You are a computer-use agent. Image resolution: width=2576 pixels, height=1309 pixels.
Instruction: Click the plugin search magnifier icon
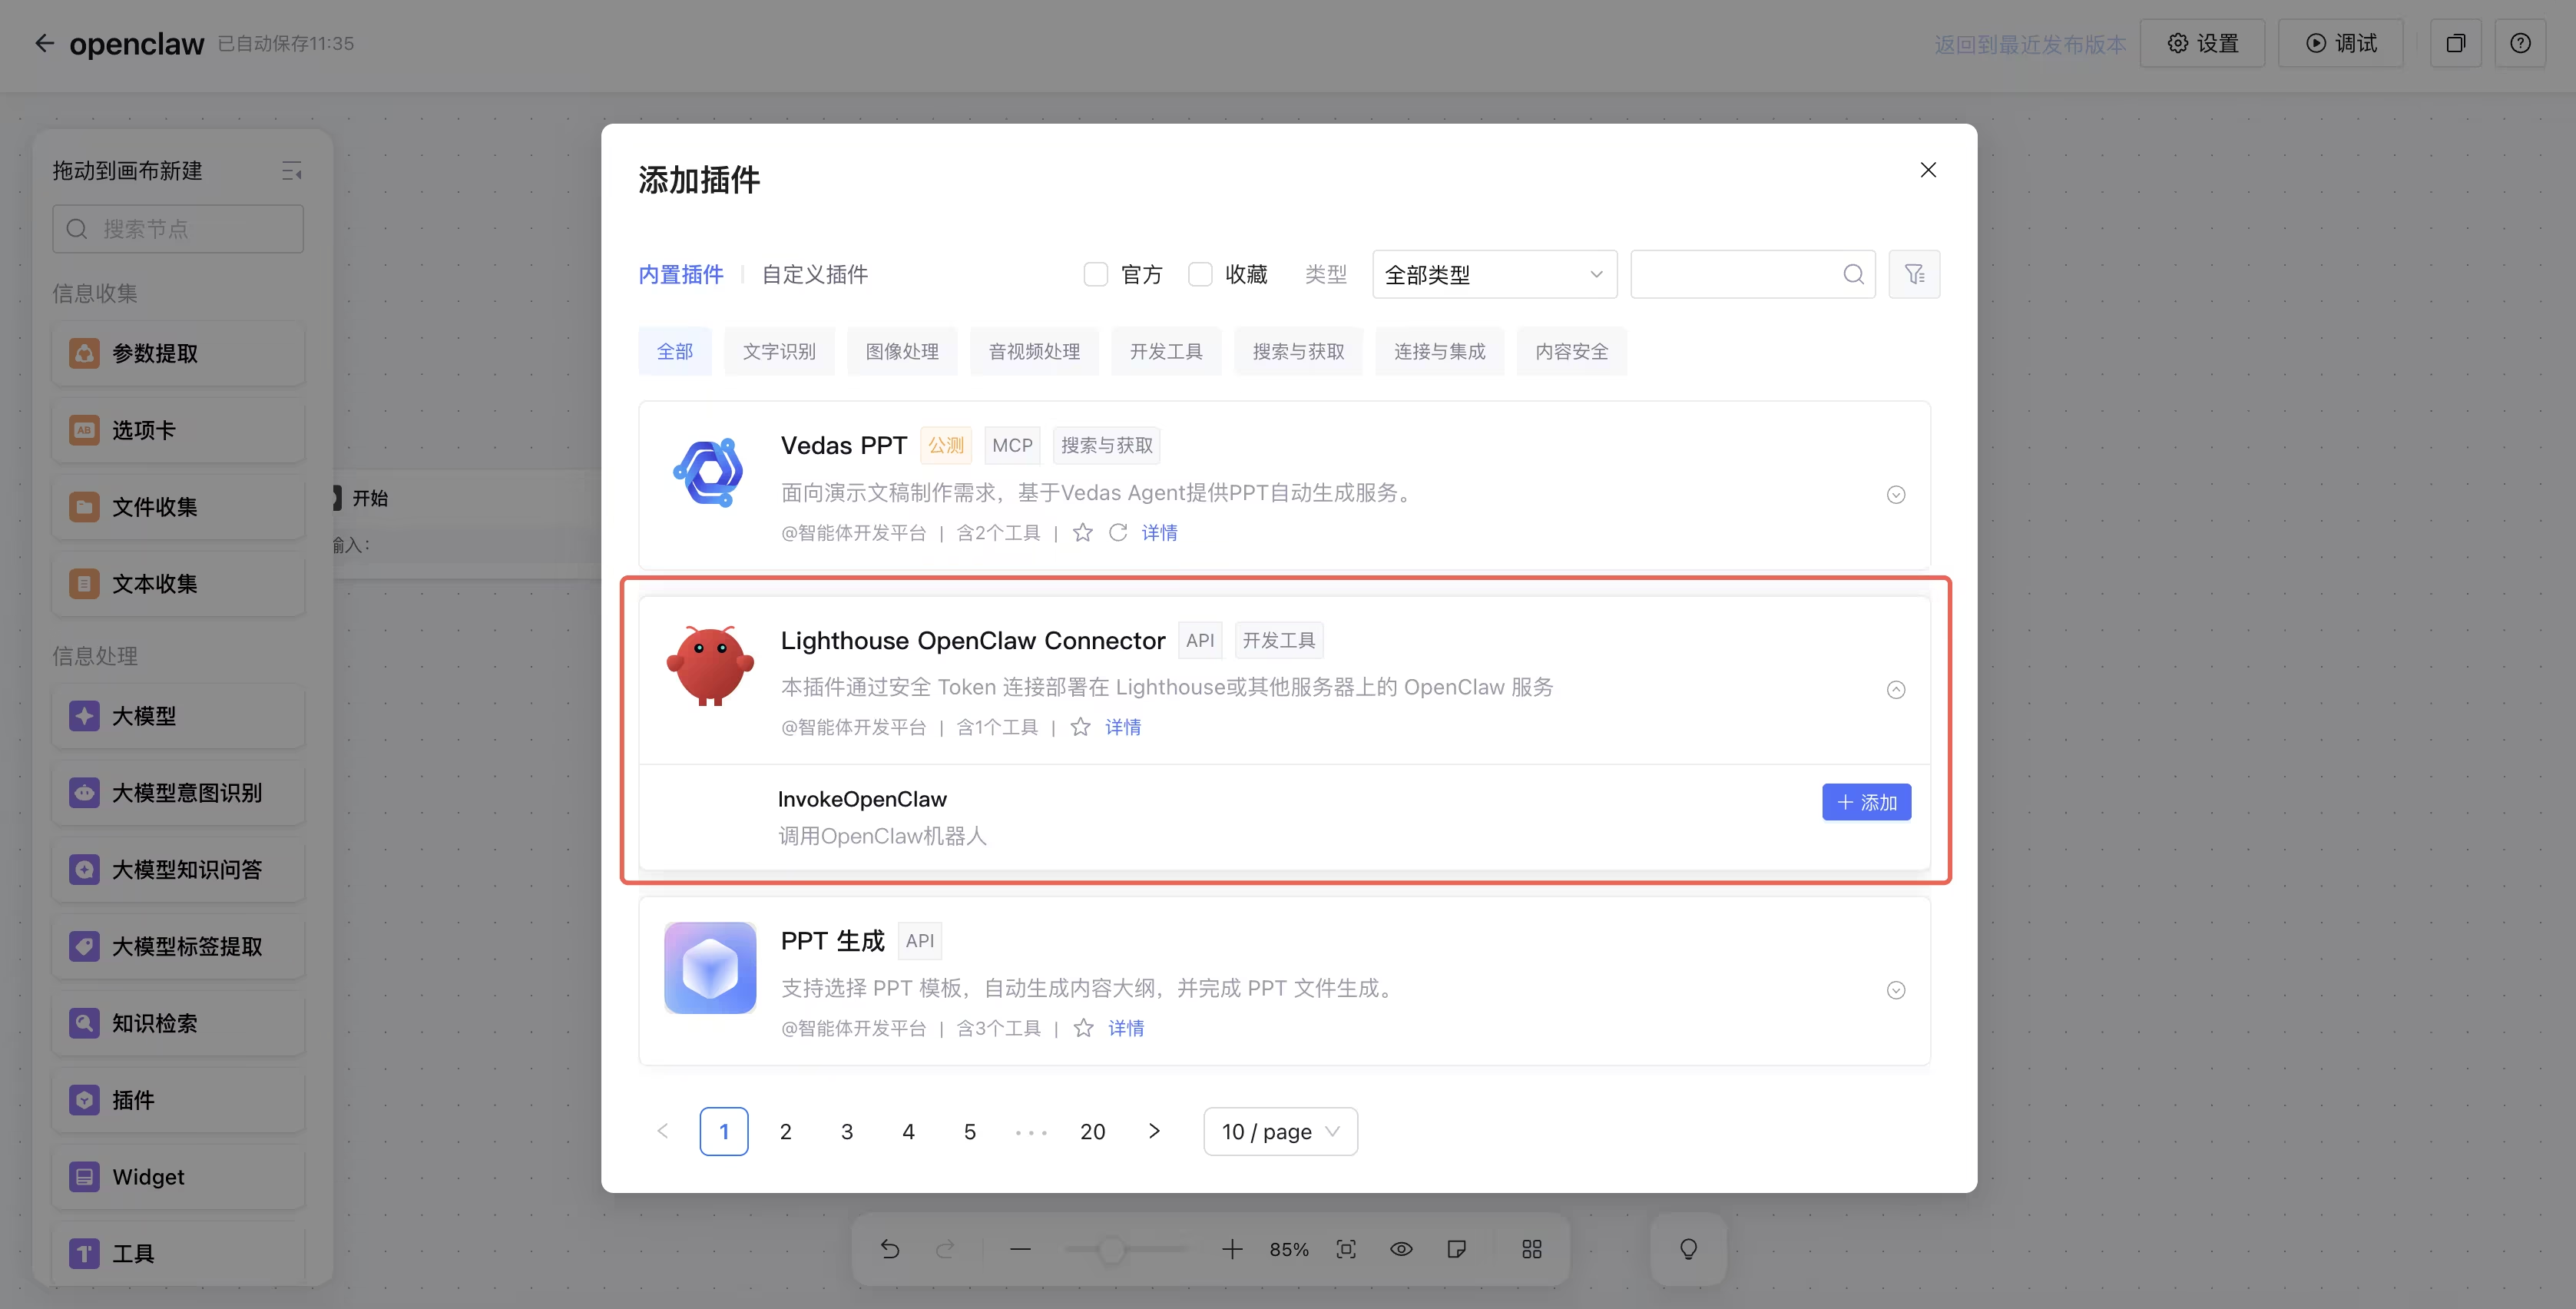click(1853, 274)
